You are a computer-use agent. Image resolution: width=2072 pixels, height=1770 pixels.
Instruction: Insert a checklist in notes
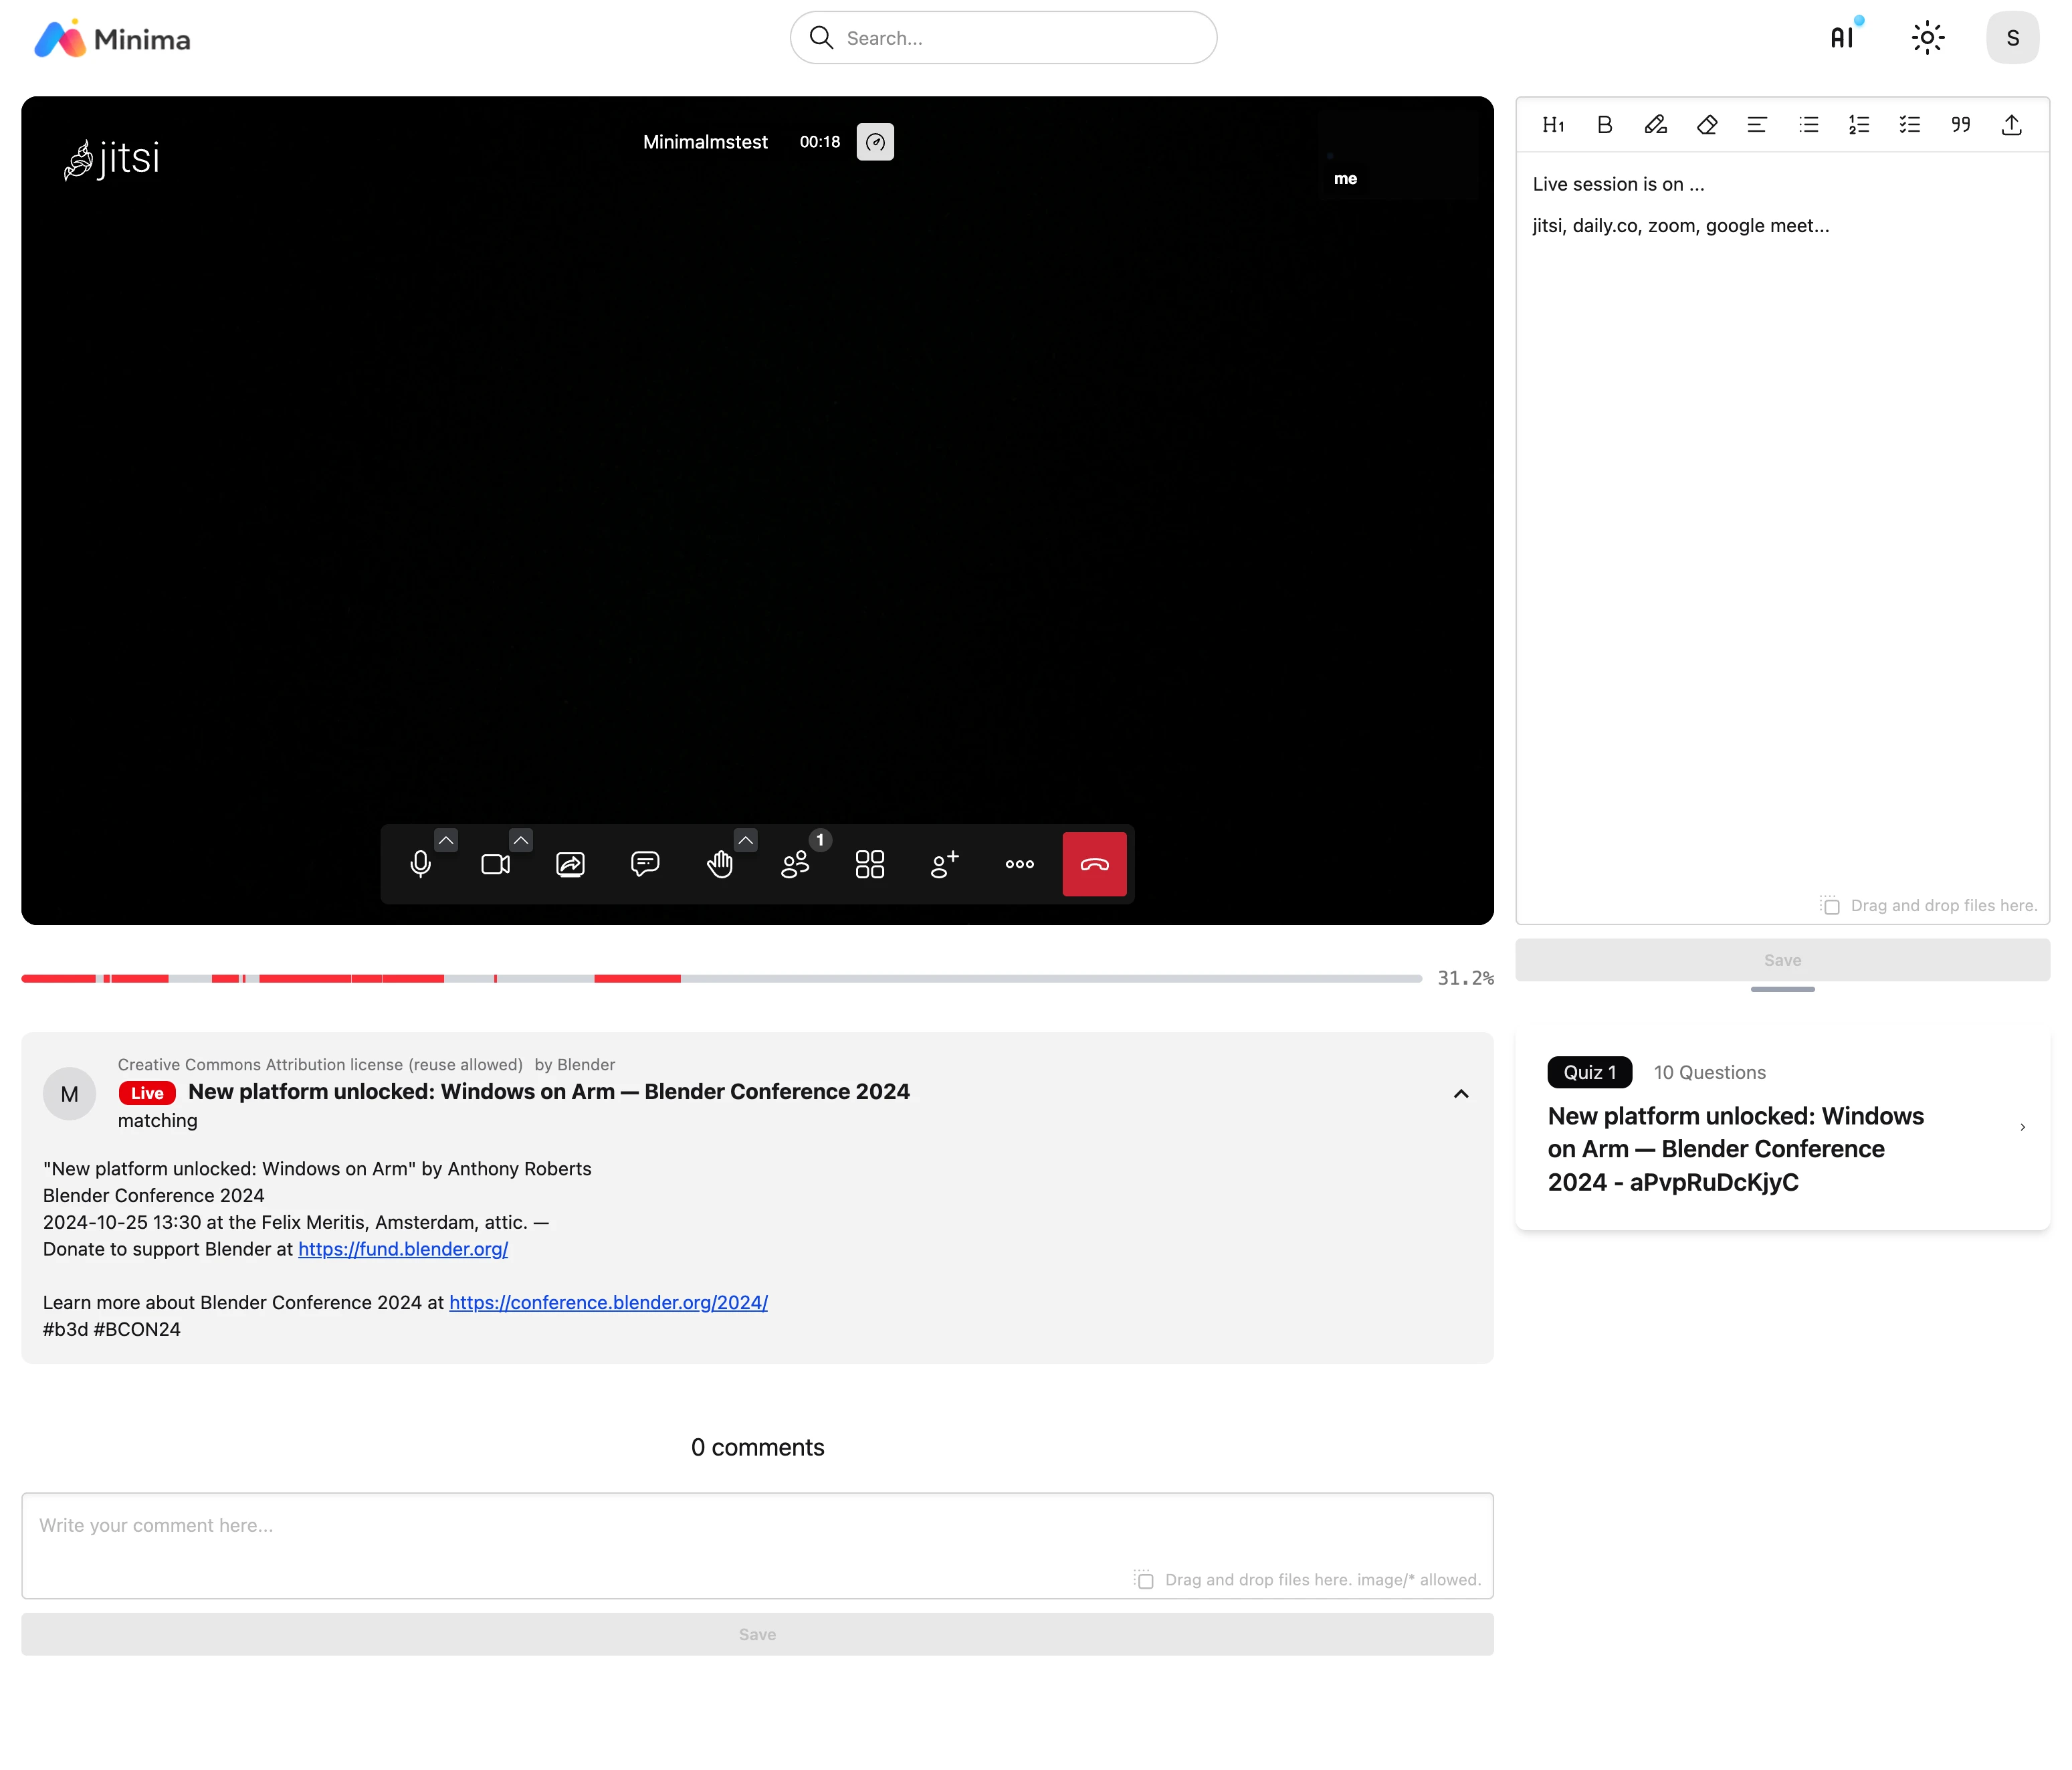point(1909,125)
